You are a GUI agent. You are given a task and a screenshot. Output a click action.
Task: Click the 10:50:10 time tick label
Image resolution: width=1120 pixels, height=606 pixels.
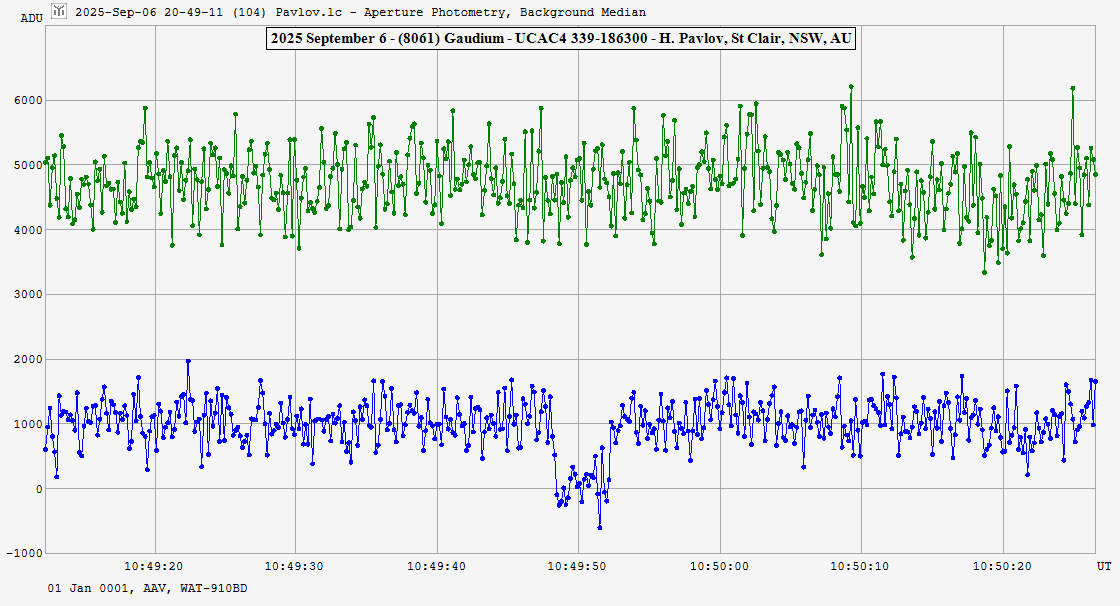tap(861, 566)
